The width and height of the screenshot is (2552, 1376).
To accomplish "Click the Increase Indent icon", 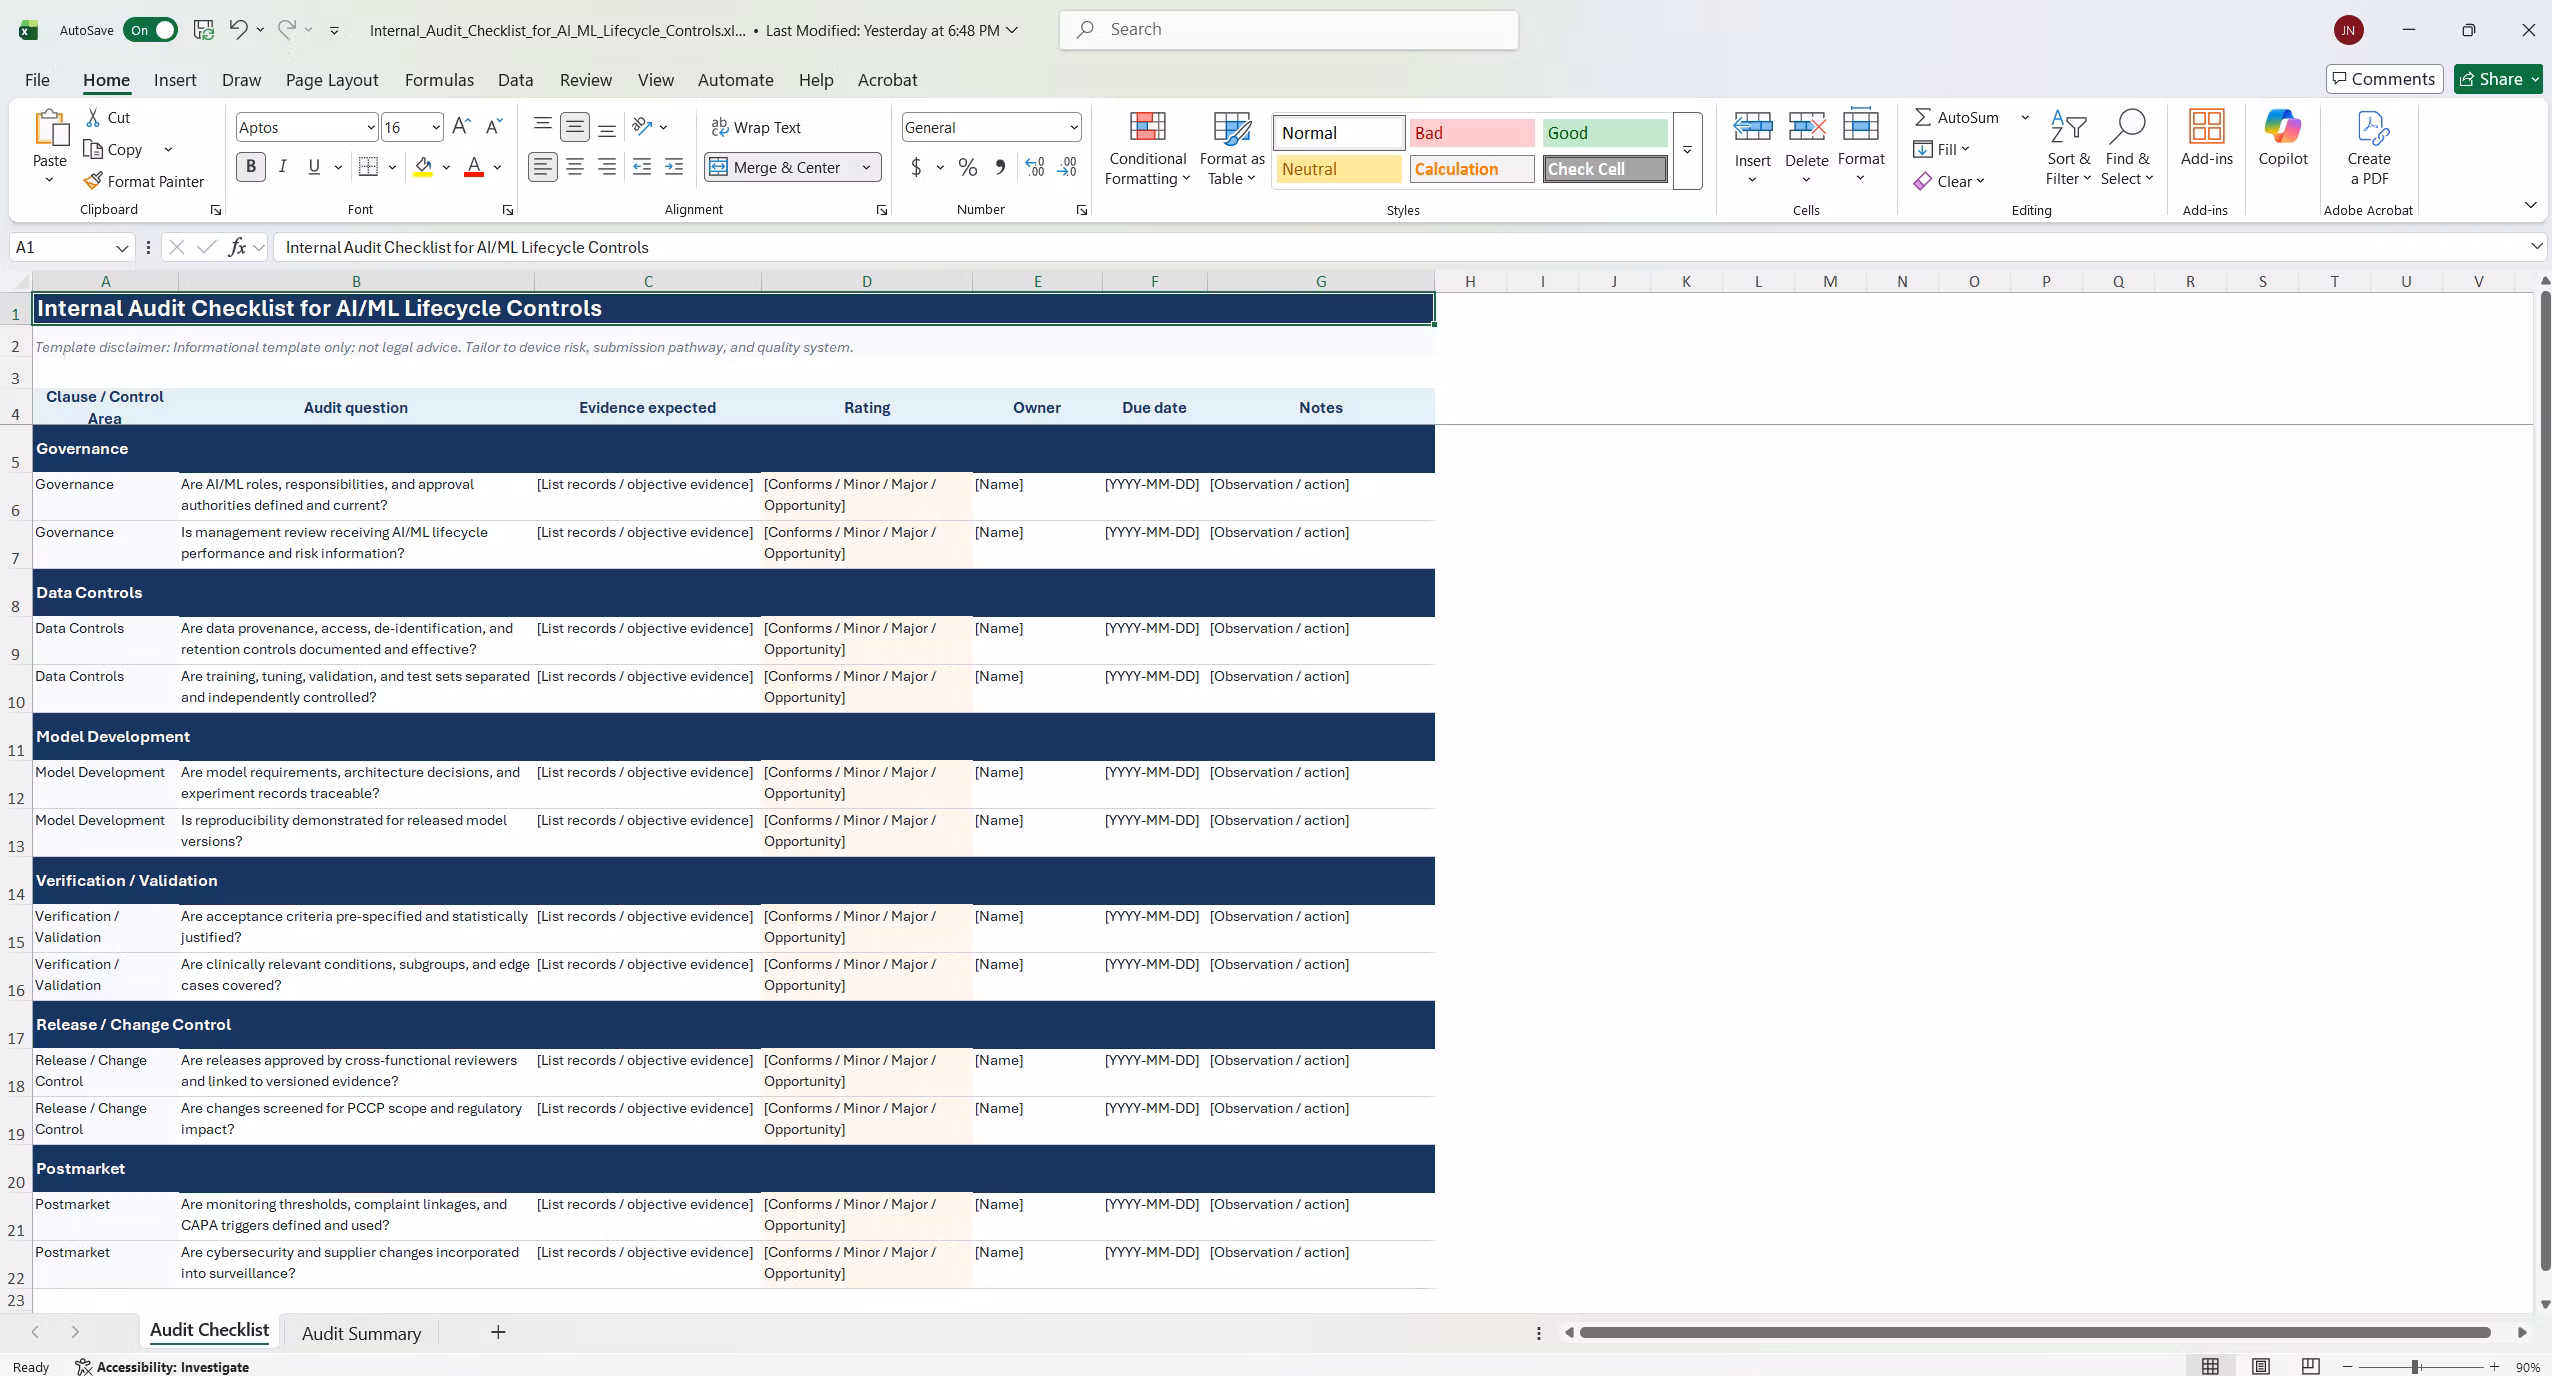I will (x=674, y=167).
